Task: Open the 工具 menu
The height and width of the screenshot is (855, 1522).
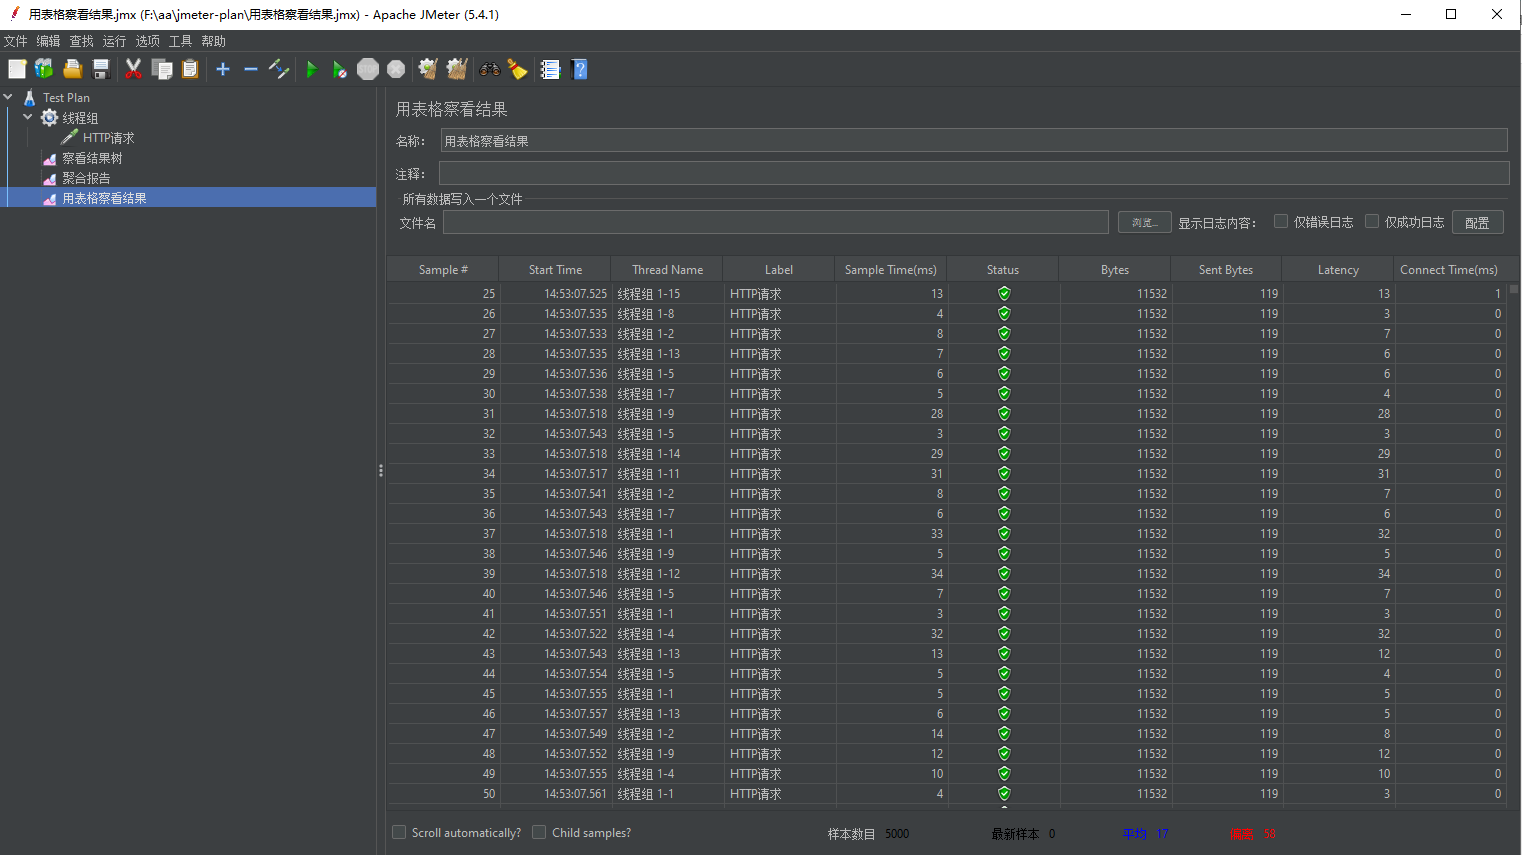Action: (180, 41)
